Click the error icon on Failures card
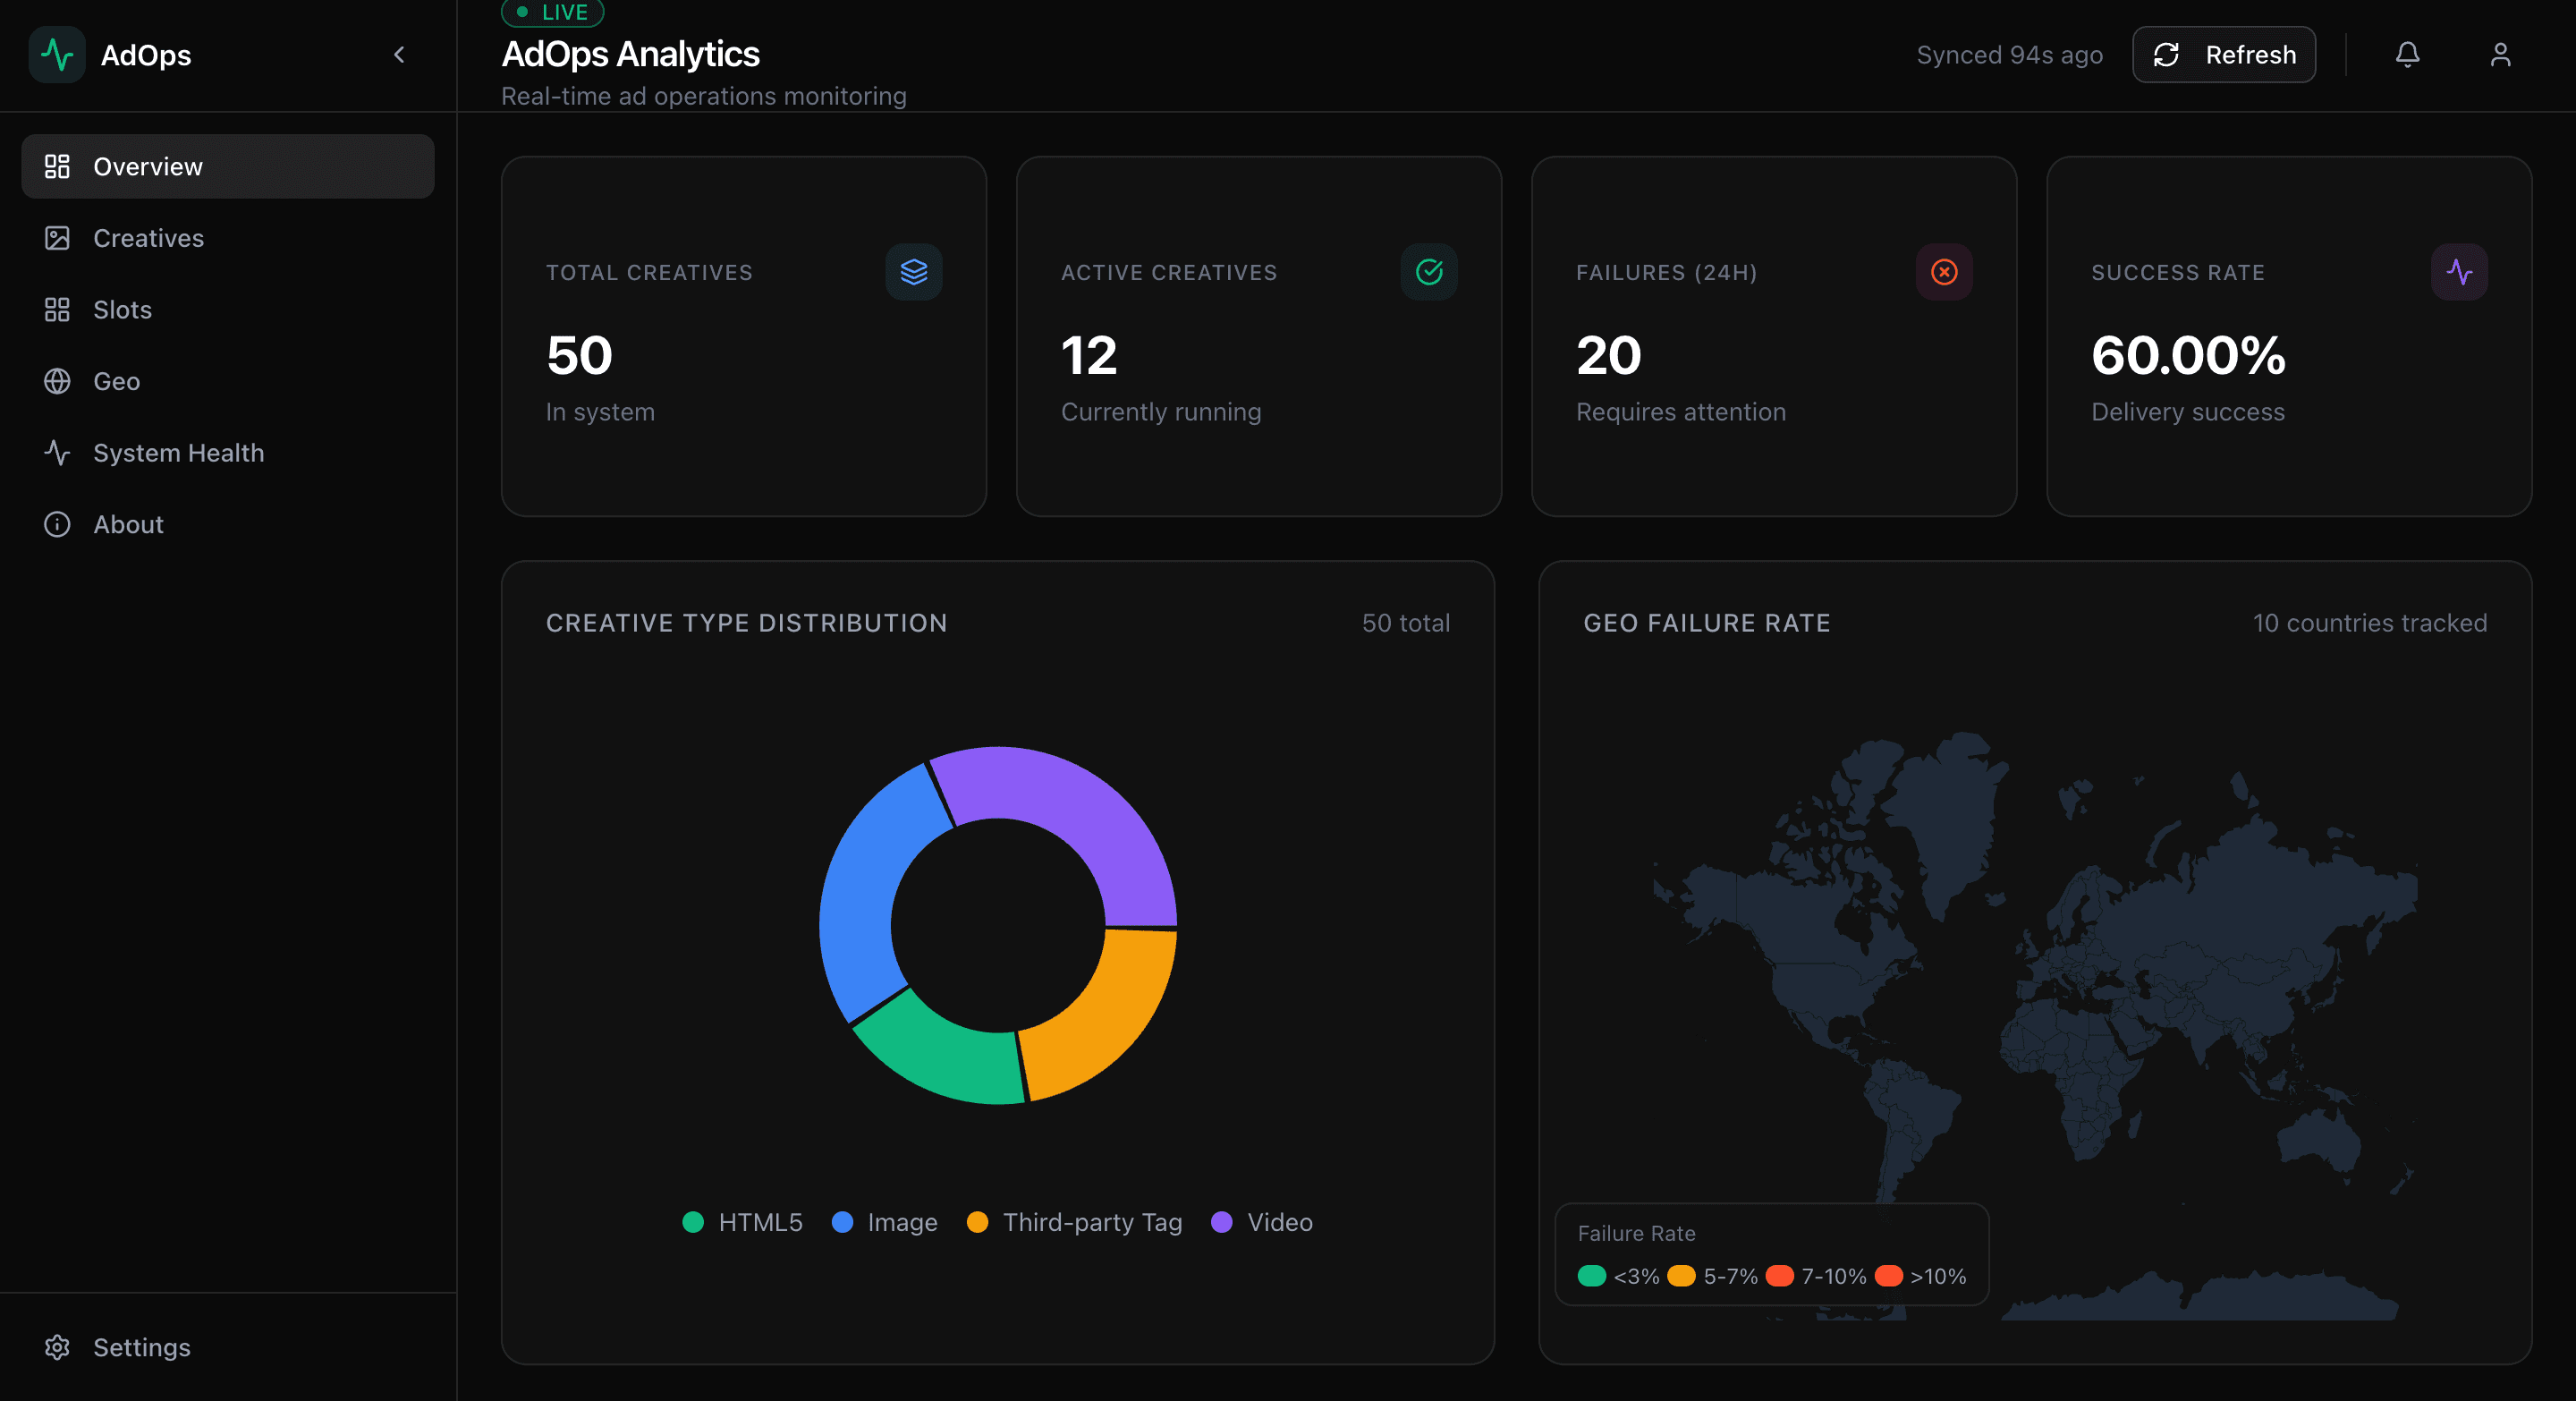Screen dimensions: 2576x1401 tap(1943, 272)
